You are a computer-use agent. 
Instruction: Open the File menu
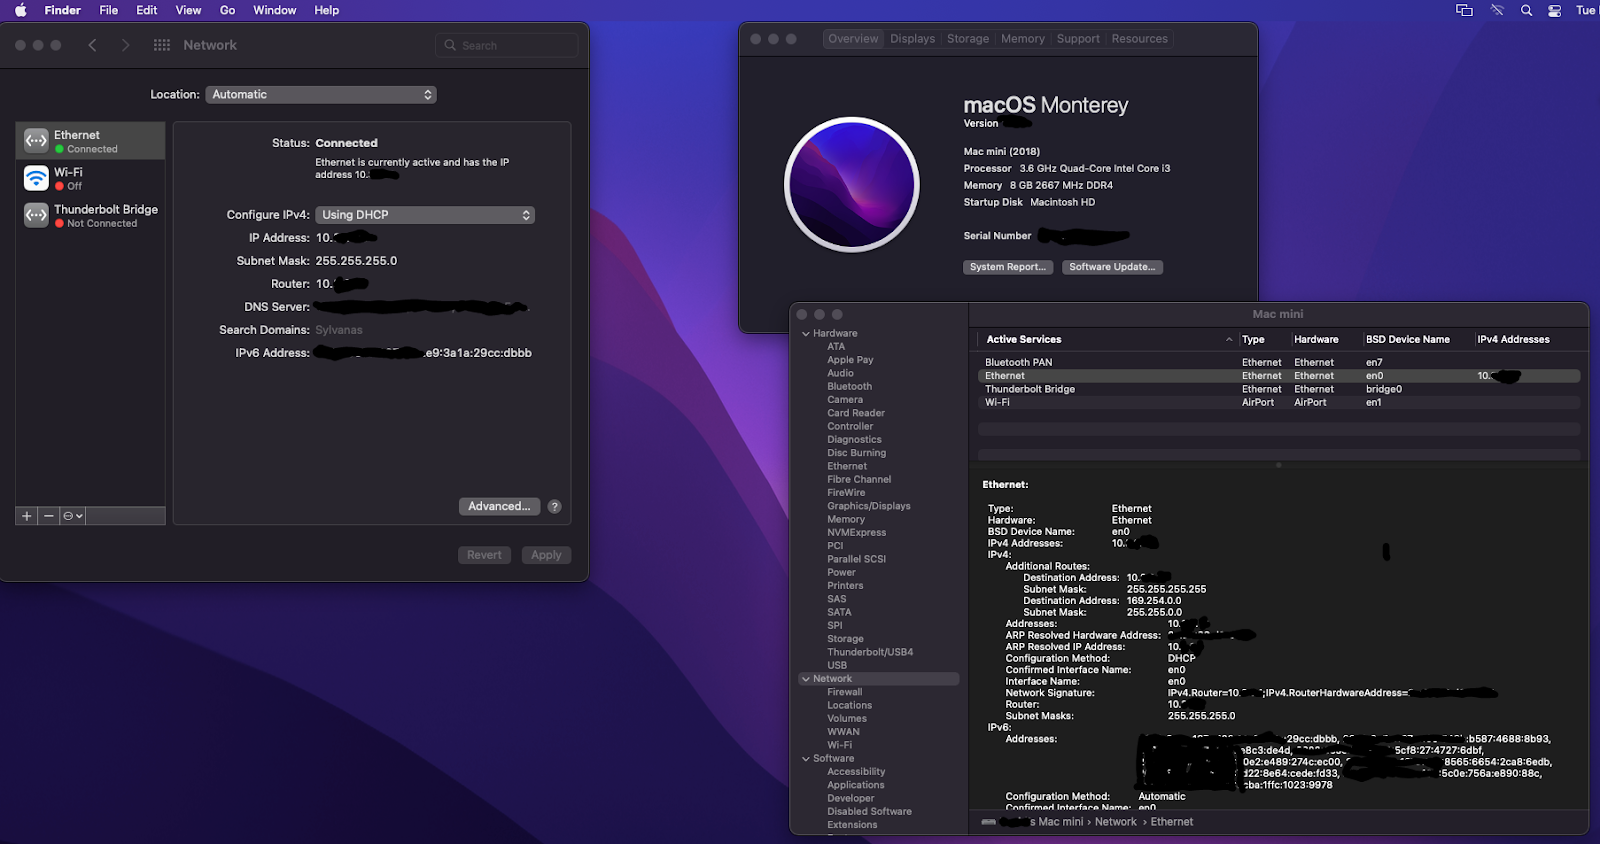[x=109, y=10]
